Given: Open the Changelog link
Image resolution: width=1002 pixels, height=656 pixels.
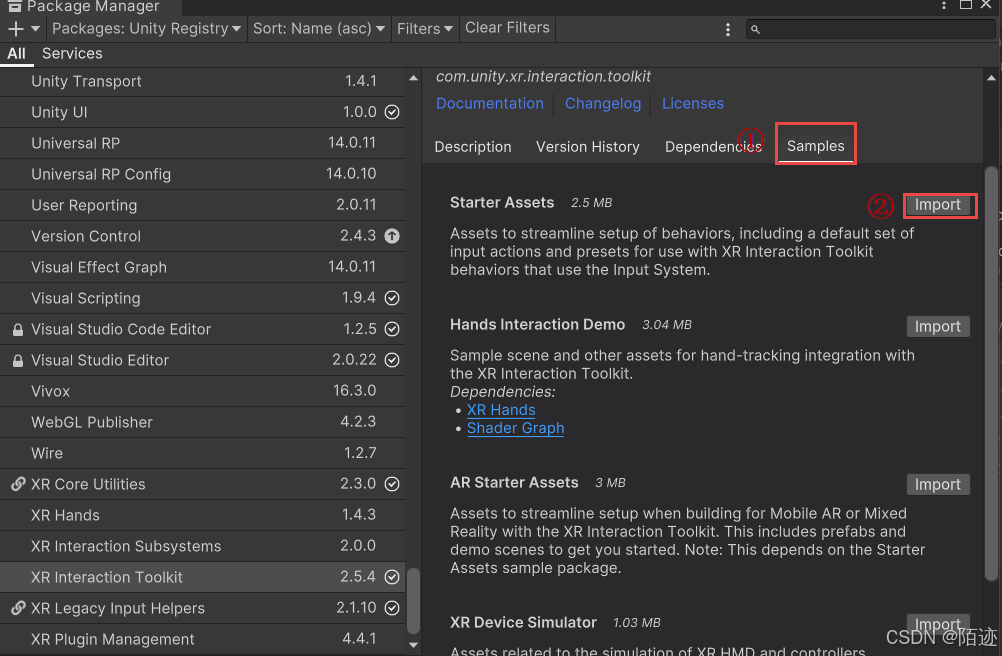Looking at the screenshot, I should [x=603, y=103].
